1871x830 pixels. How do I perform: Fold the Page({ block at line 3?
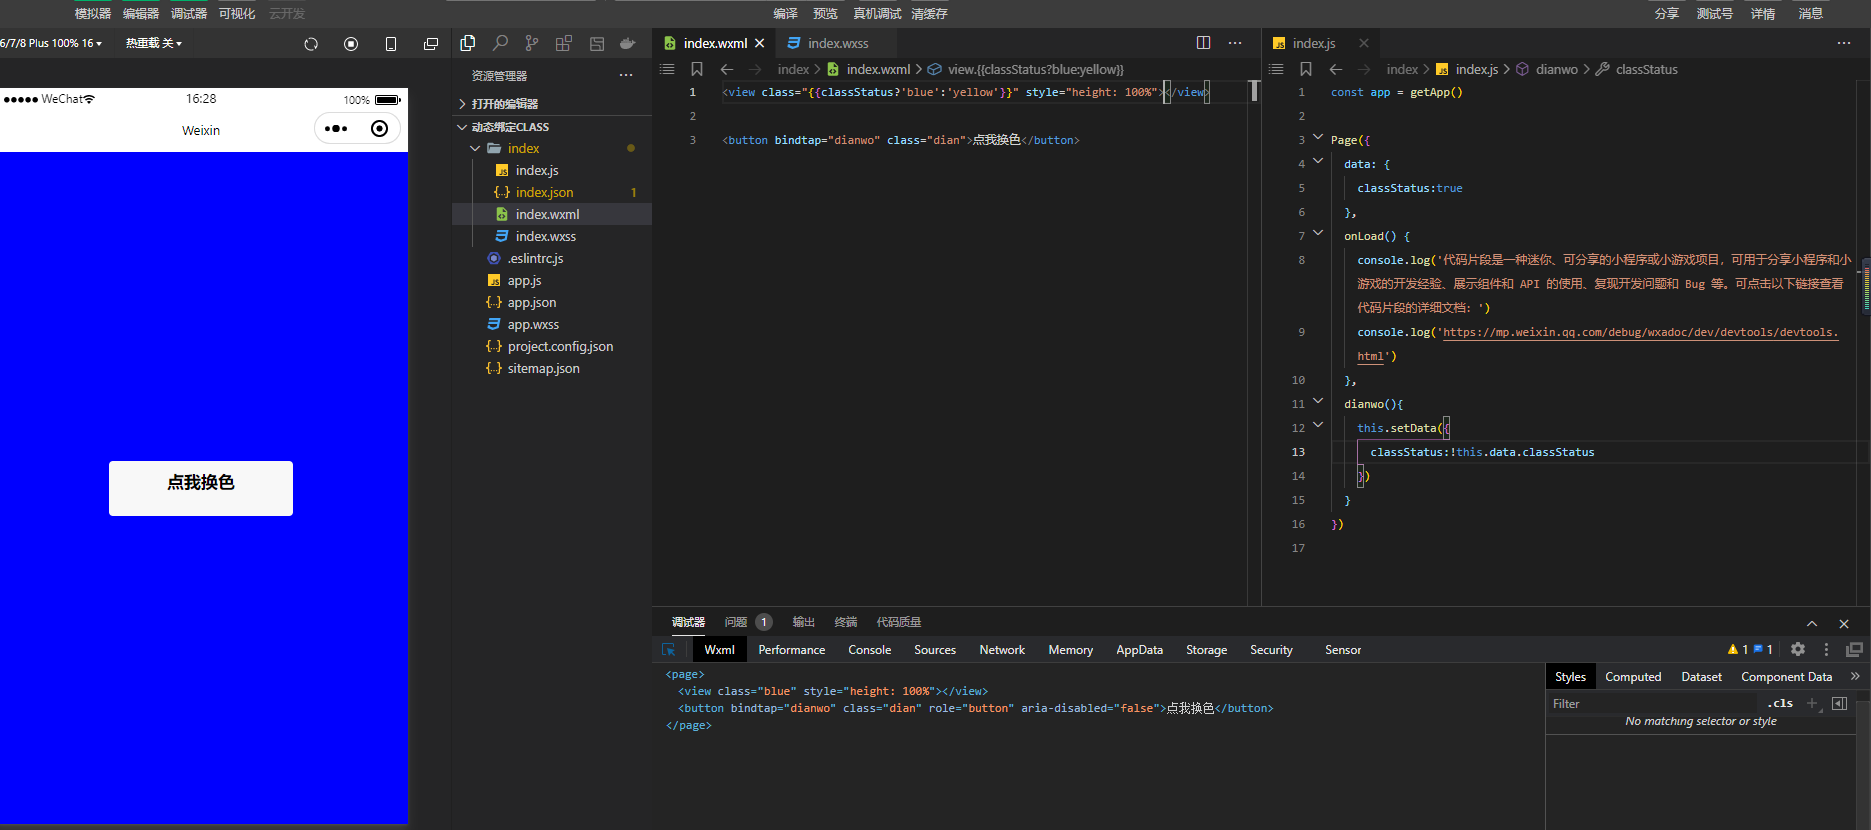tap(1318, 138)
